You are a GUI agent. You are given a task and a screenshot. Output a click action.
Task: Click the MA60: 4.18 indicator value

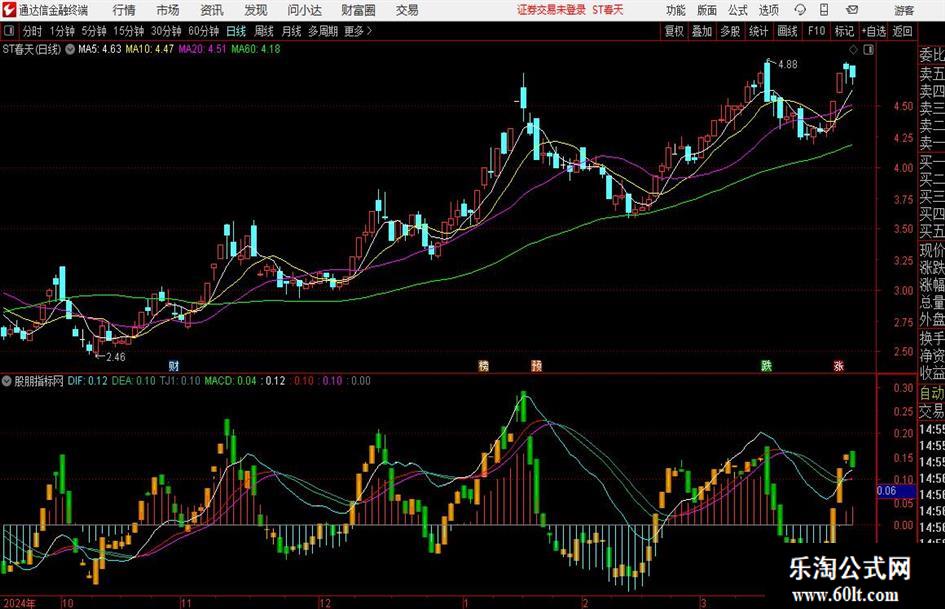(x=256, y=49)
